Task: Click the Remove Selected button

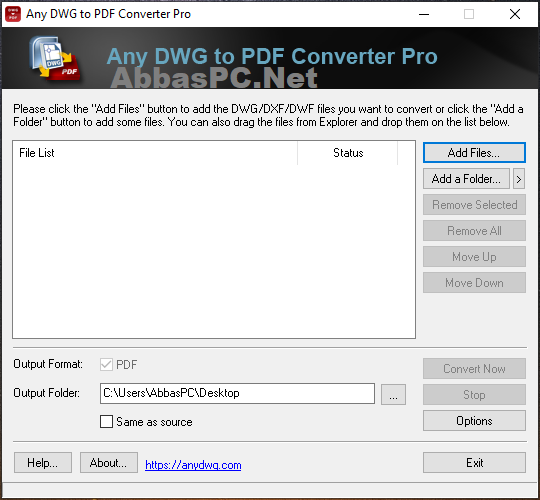Action: point(474,205)
